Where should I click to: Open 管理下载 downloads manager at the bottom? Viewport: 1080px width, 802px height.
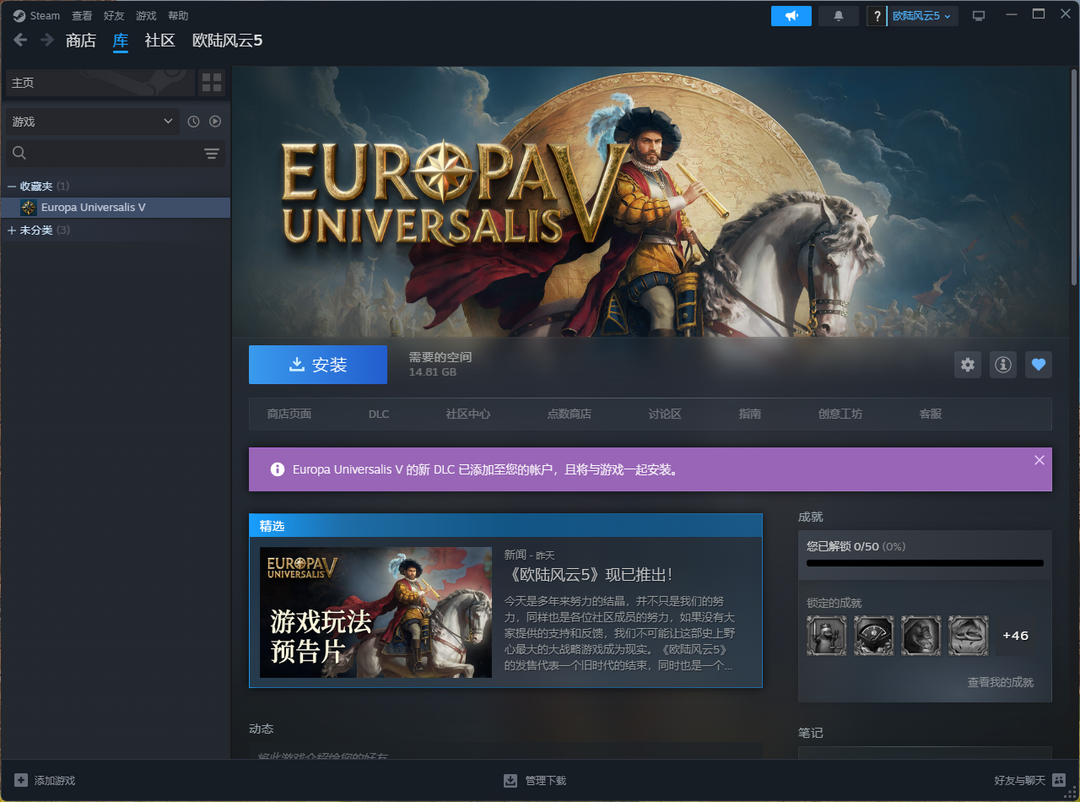[x=535, y=780]
